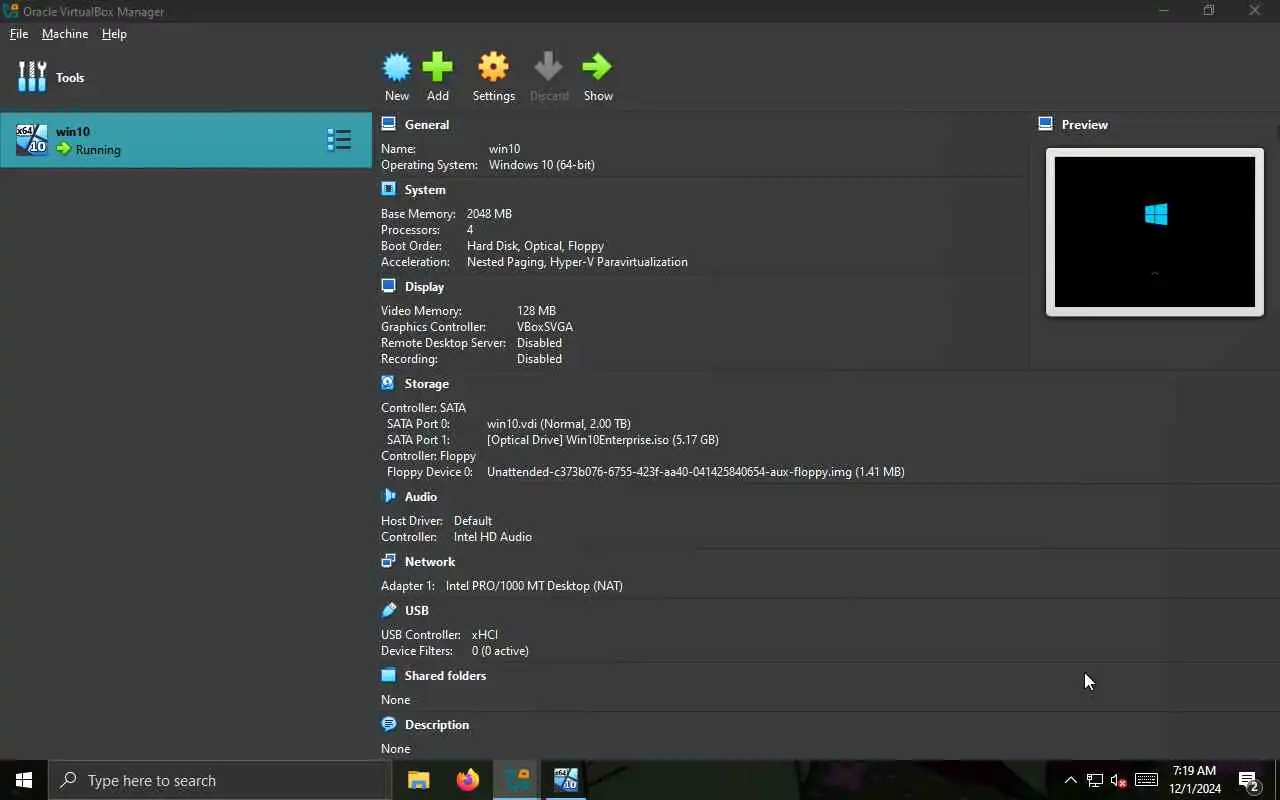
Task: Open Settings with the orange gear icon
Action: (x=493, y=67)
